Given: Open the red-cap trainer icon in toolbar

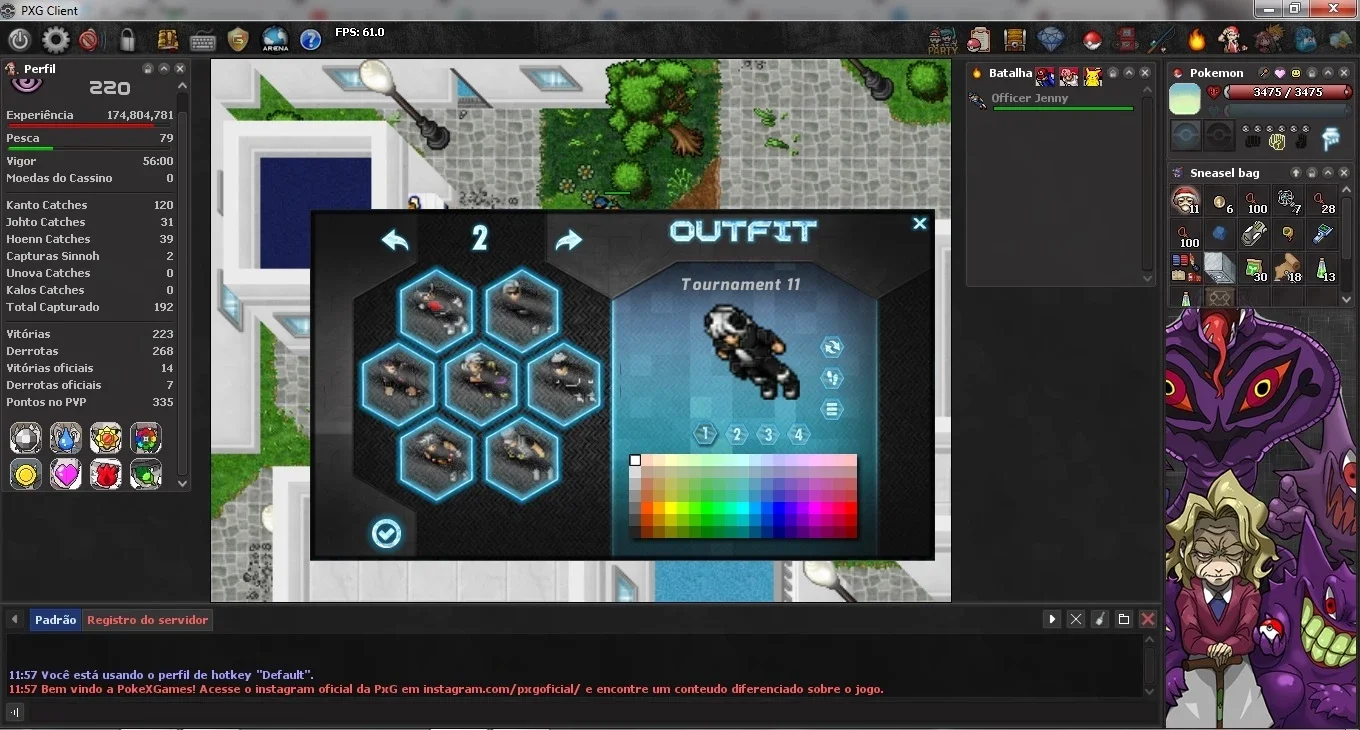Looking at the screenshot, I should tap(1232, 40).
